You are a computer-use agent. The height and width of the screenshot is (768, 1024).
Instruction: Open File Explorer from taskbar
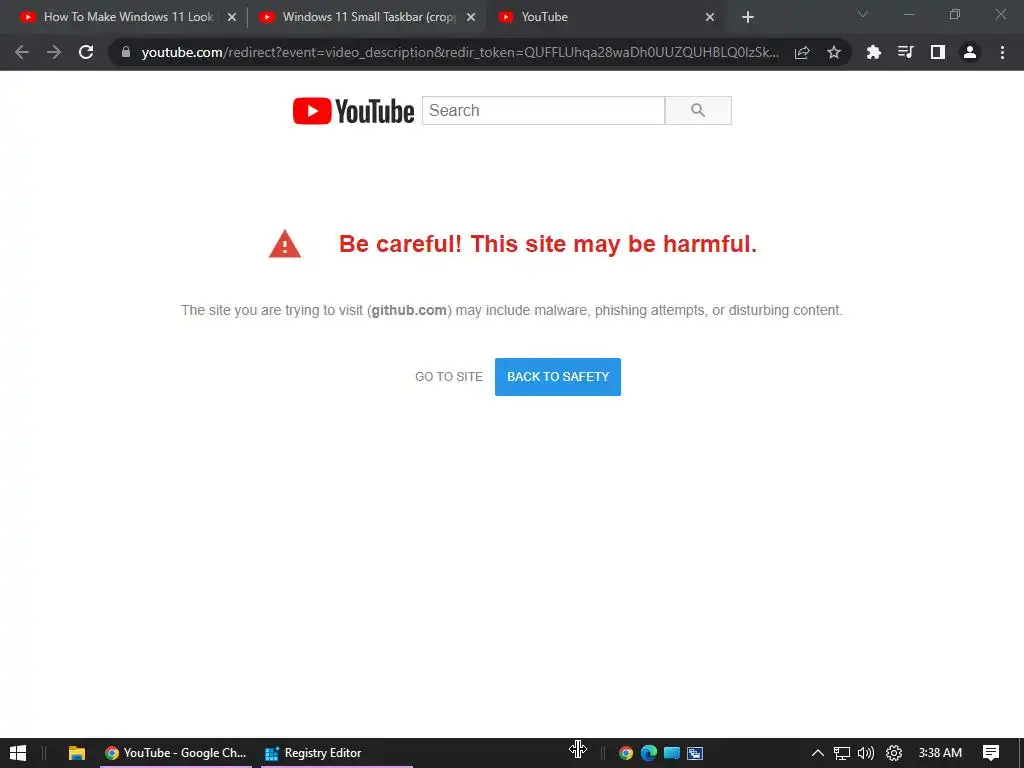coord(76,753)
